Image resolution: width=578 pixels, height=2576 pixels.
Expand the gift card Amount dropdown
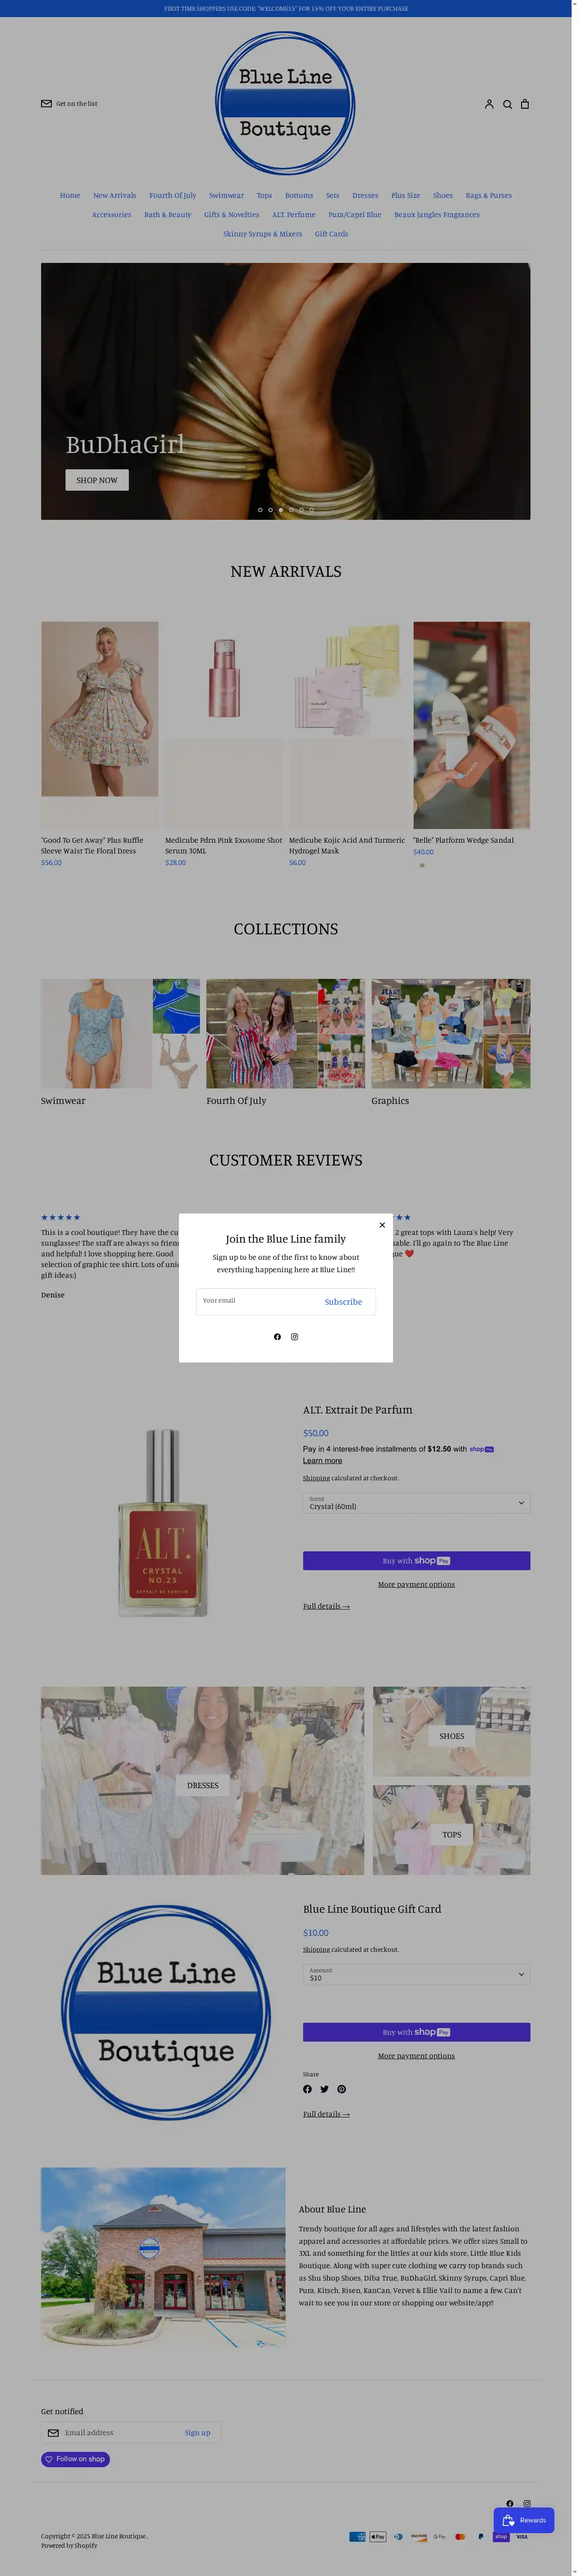point(416,1973)
